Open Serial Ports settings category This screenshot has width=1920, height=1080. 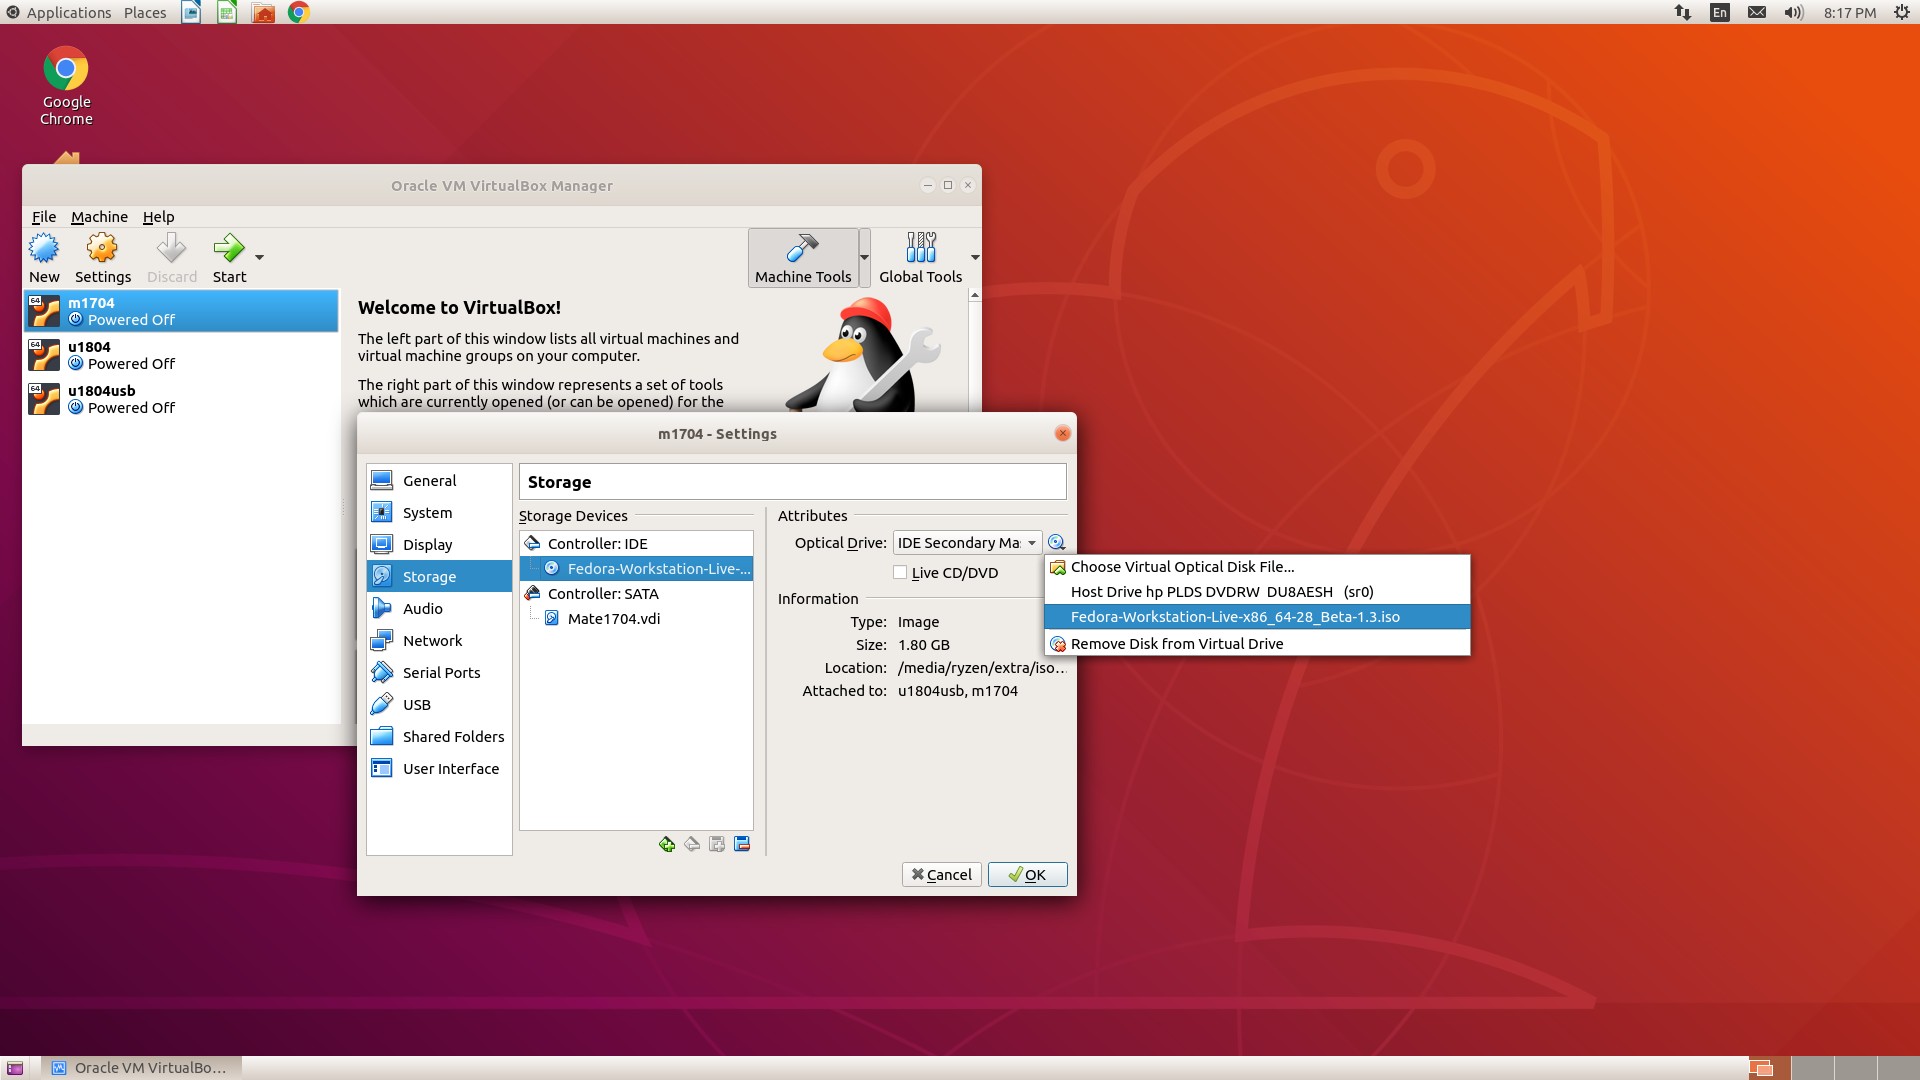(439, 673)
